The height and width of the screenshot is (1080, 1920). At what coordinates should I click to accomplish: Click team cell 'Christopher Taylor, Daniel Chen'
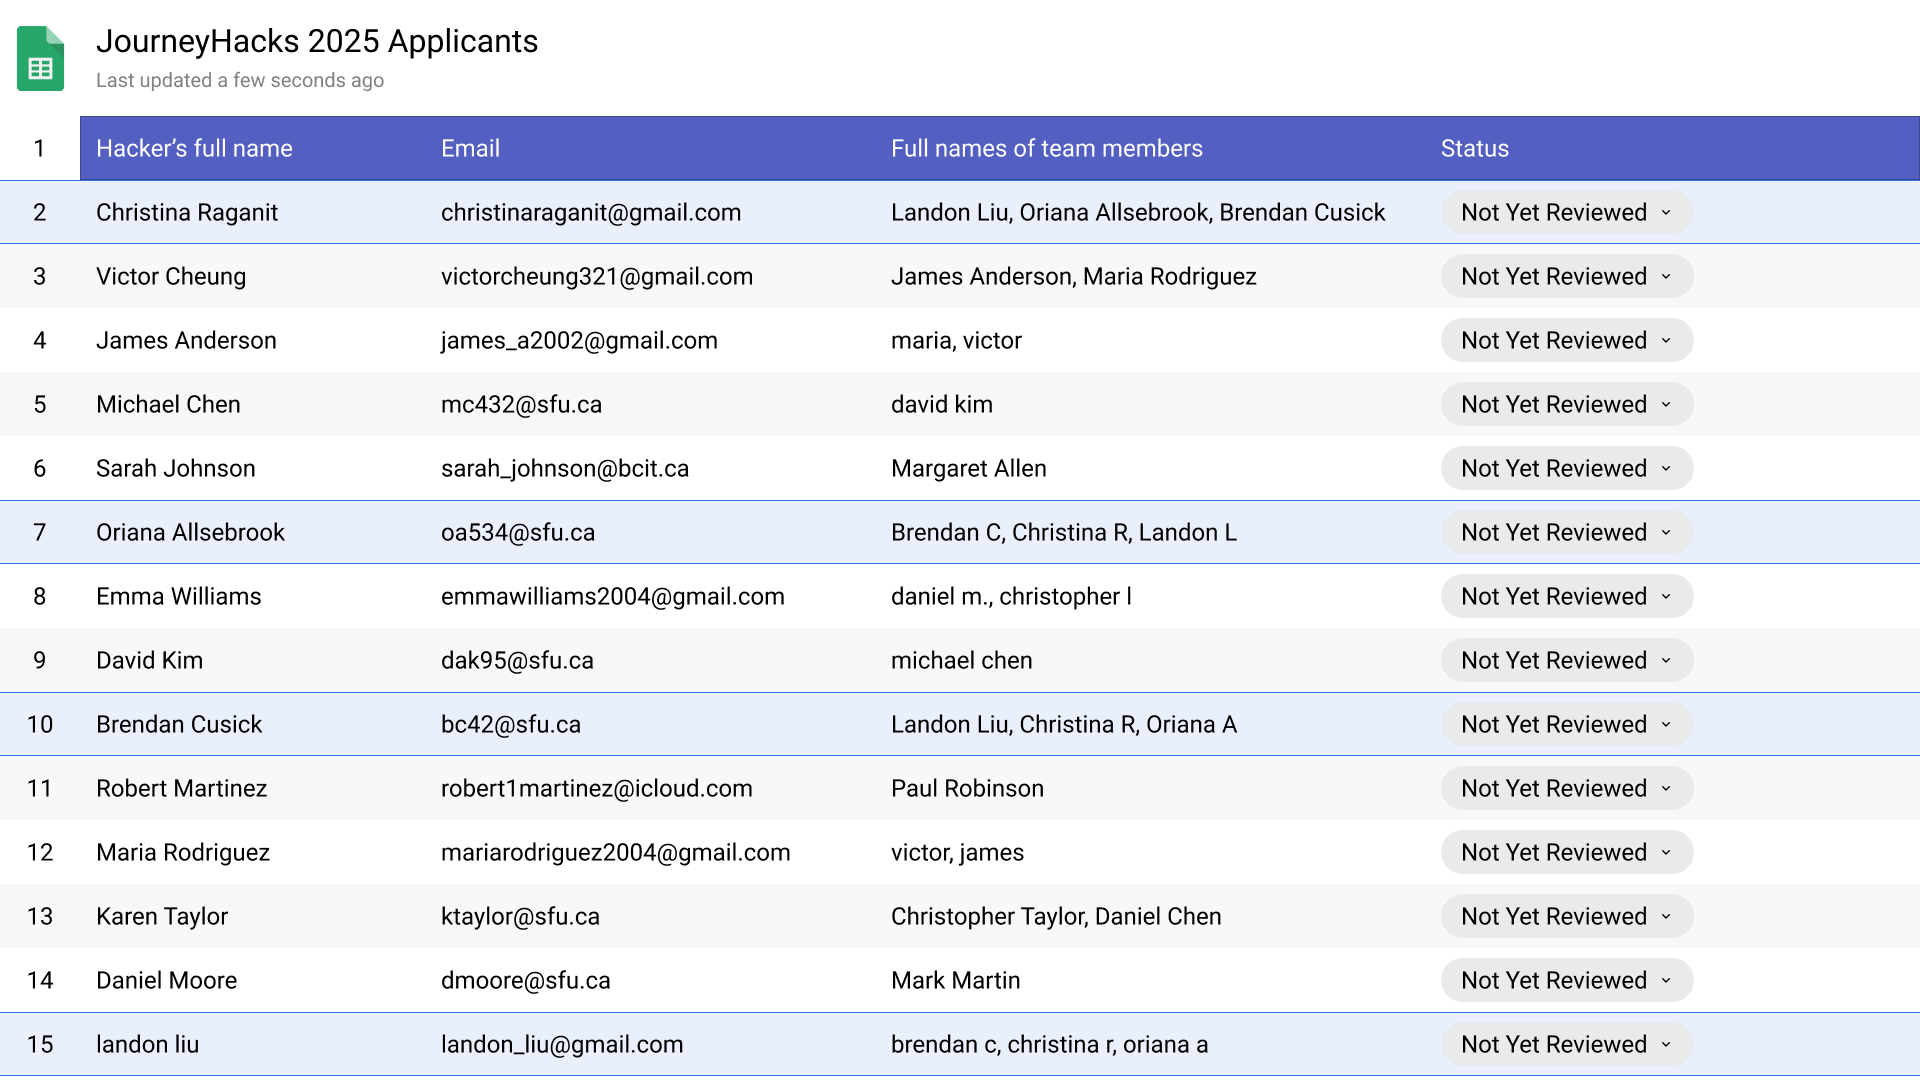[1056, 916]
